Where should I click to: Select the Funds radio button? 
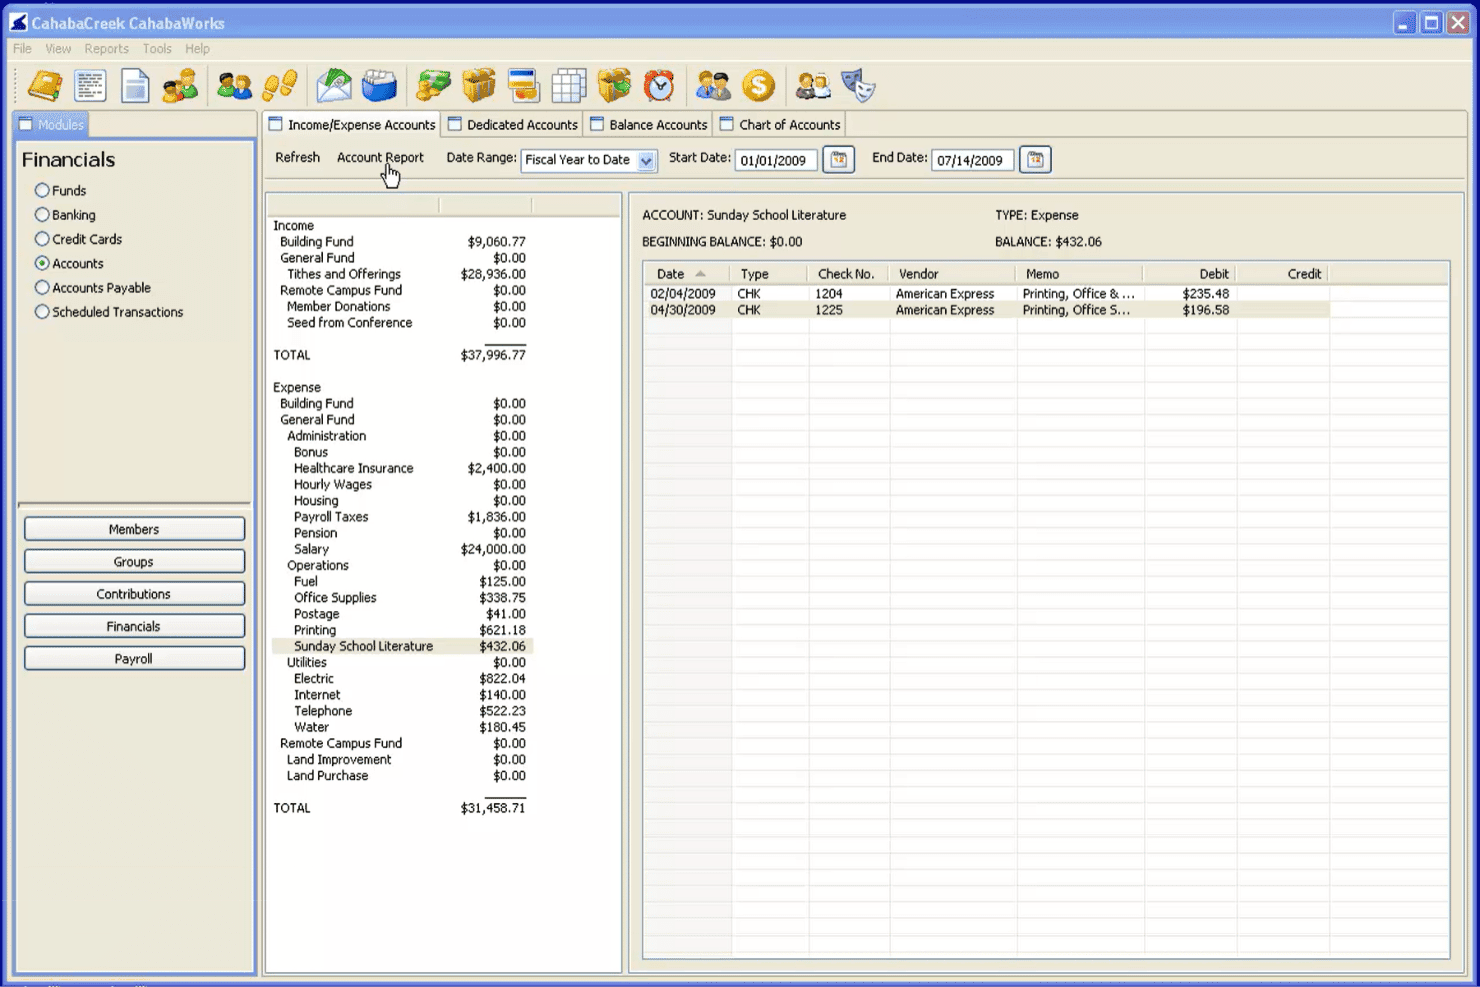coord(42,190)
